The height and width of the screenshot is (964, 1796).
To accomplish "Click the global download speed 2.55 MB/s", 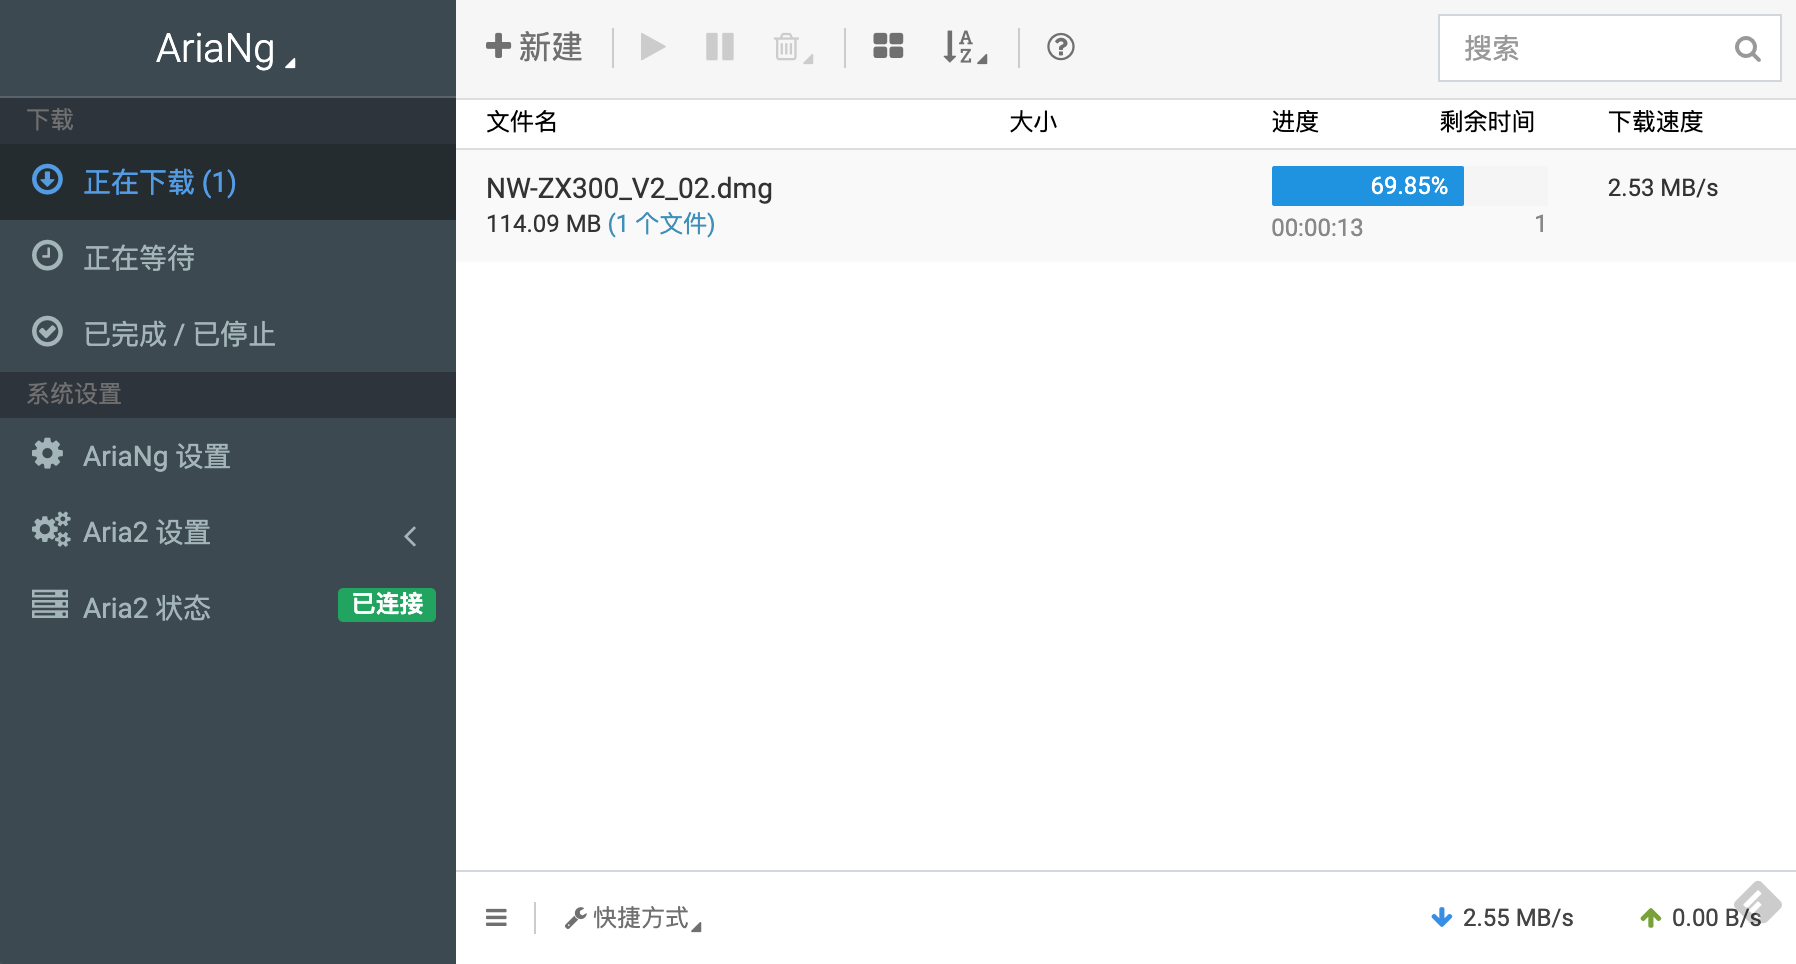I will point(1518,918).
